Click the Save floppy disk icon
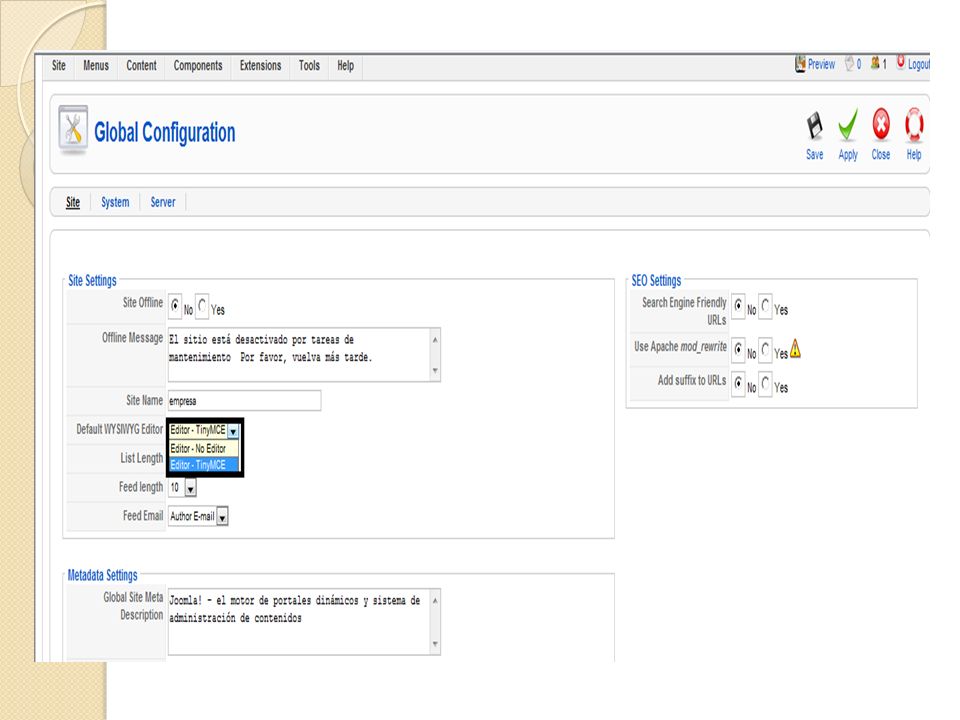This screenshot has height=720, width=960. (x=814, y=126)
